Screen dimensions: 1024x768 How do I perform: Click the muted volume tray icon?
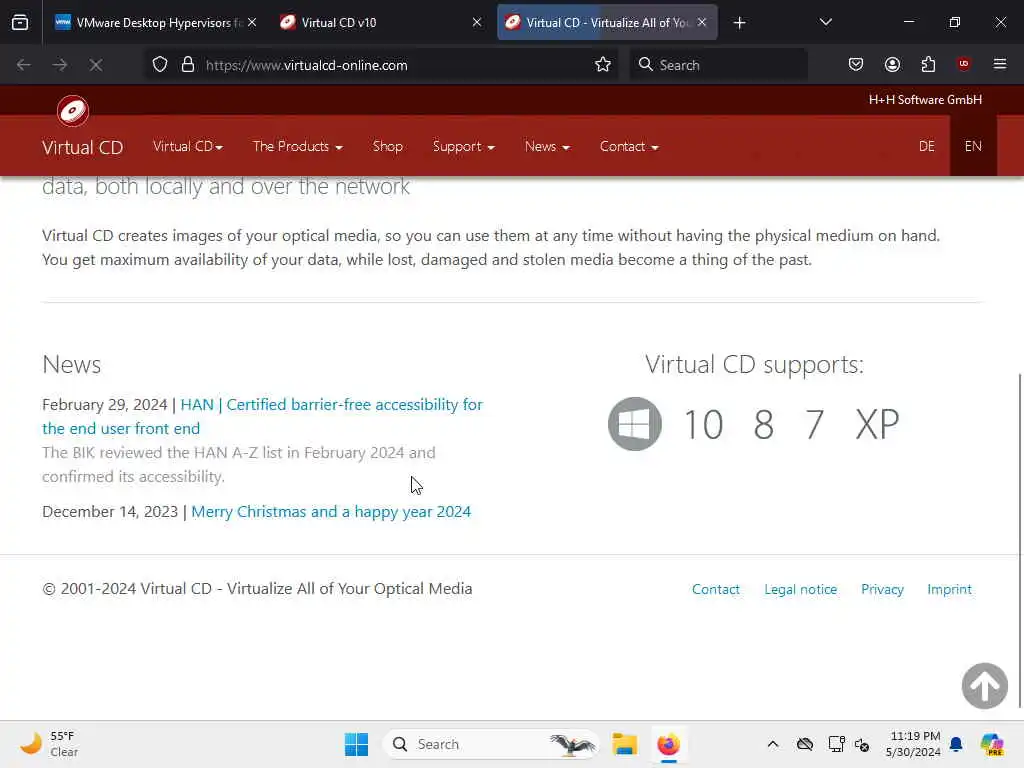(862, 744)
